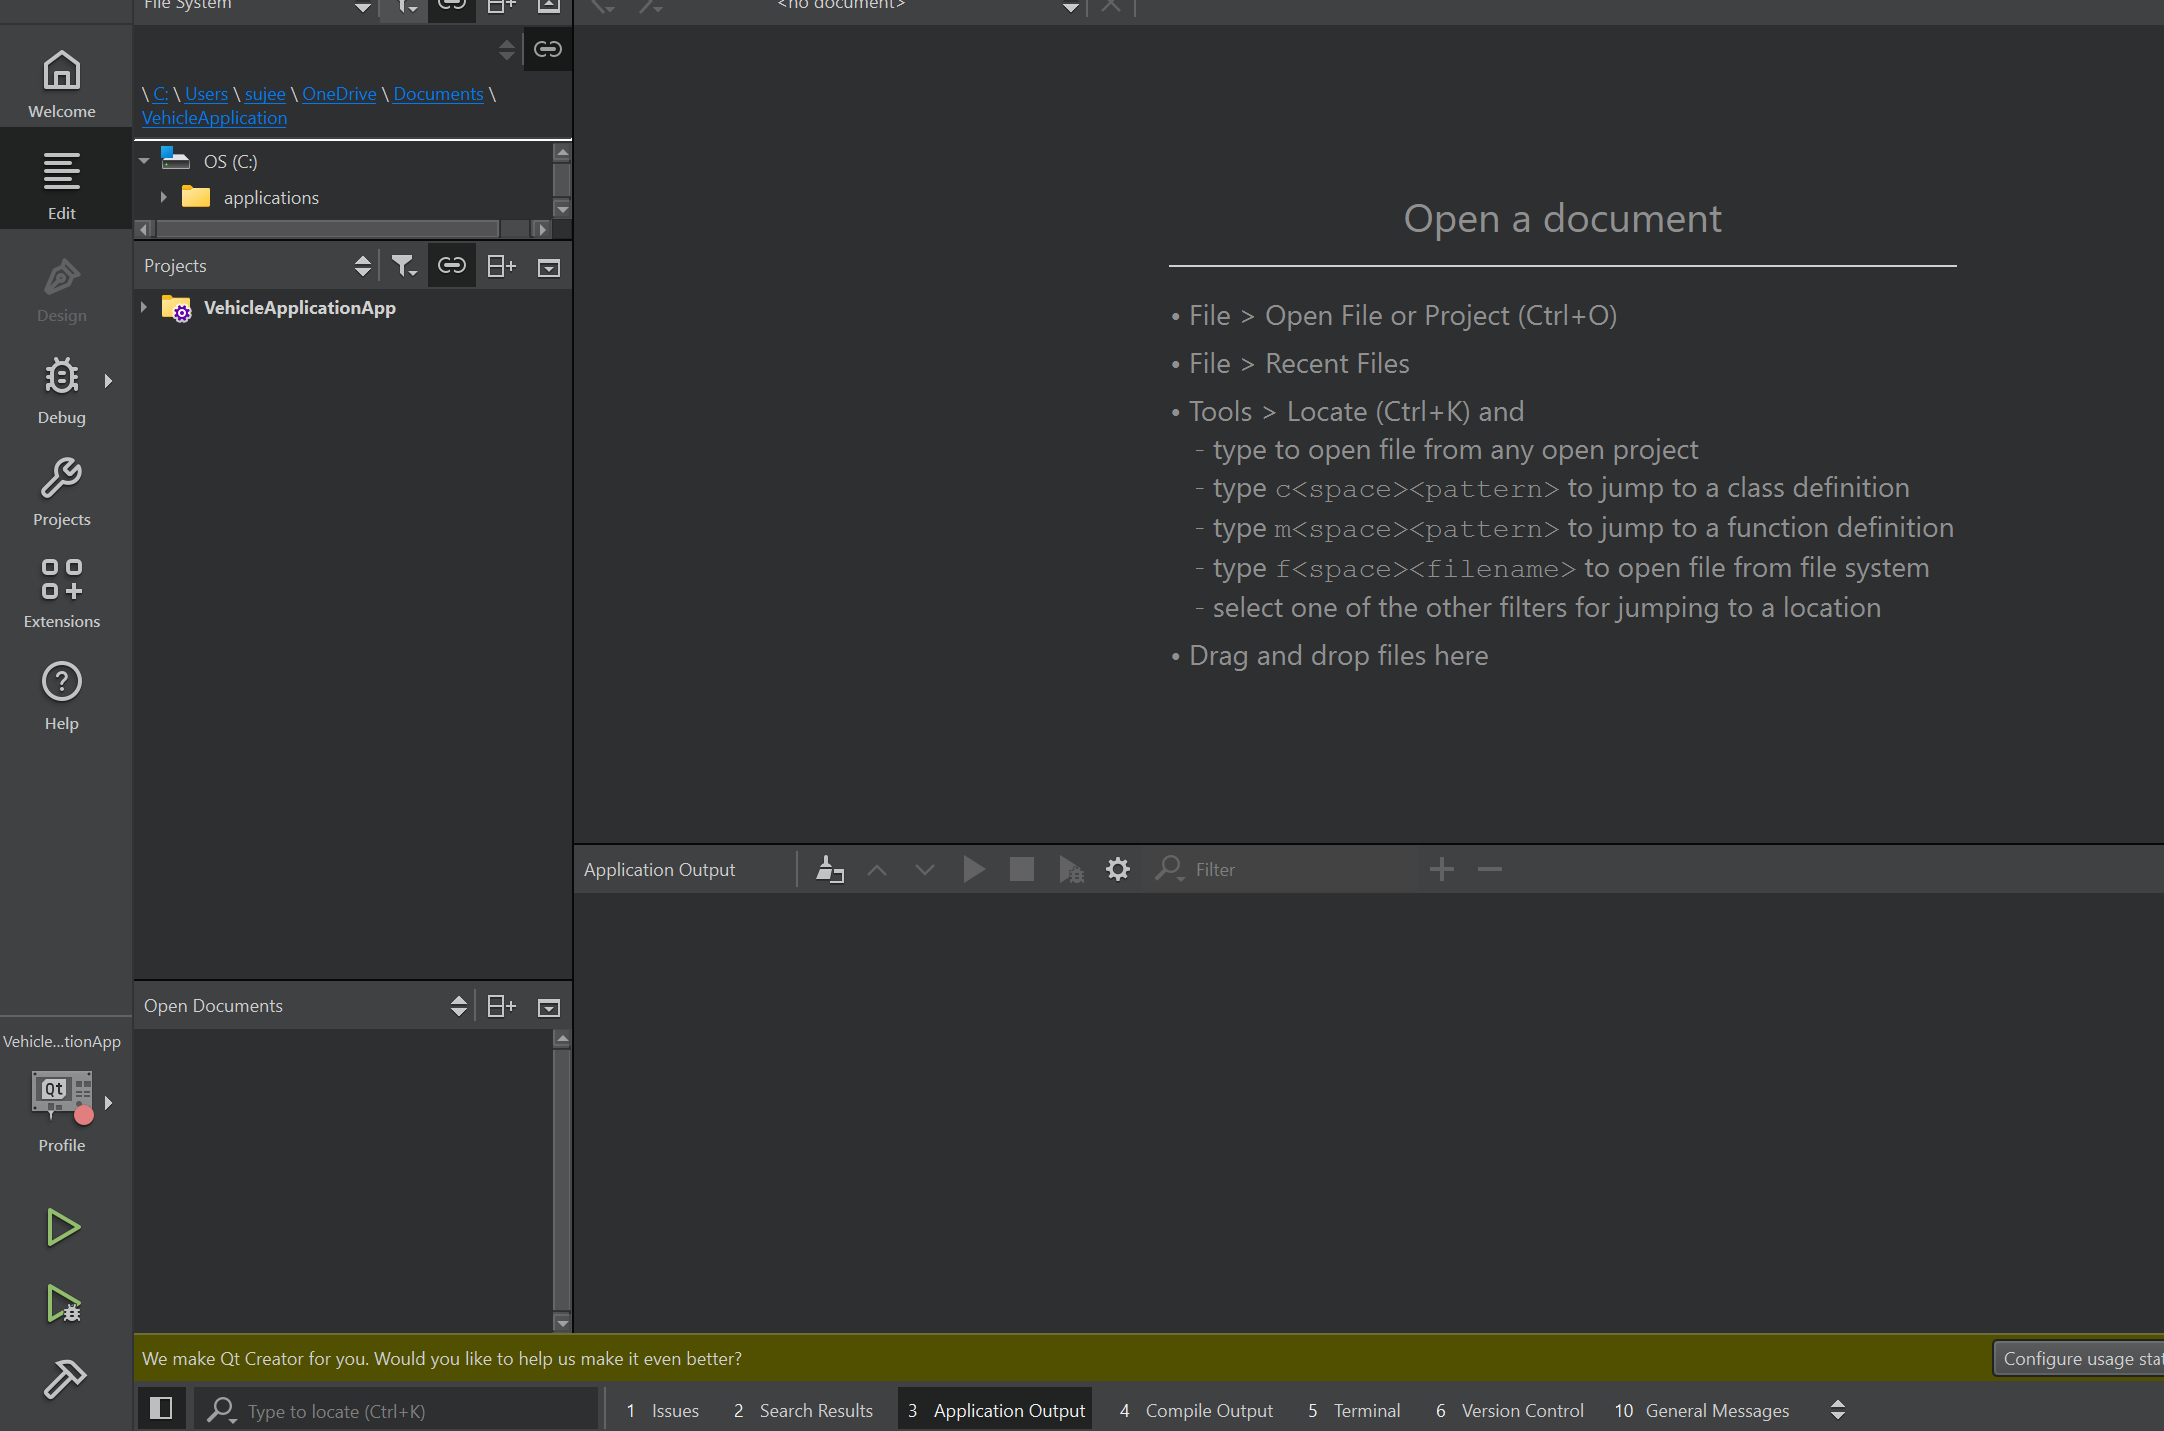
Task: Open Debug mode submenu arrow
Action: 108,380
